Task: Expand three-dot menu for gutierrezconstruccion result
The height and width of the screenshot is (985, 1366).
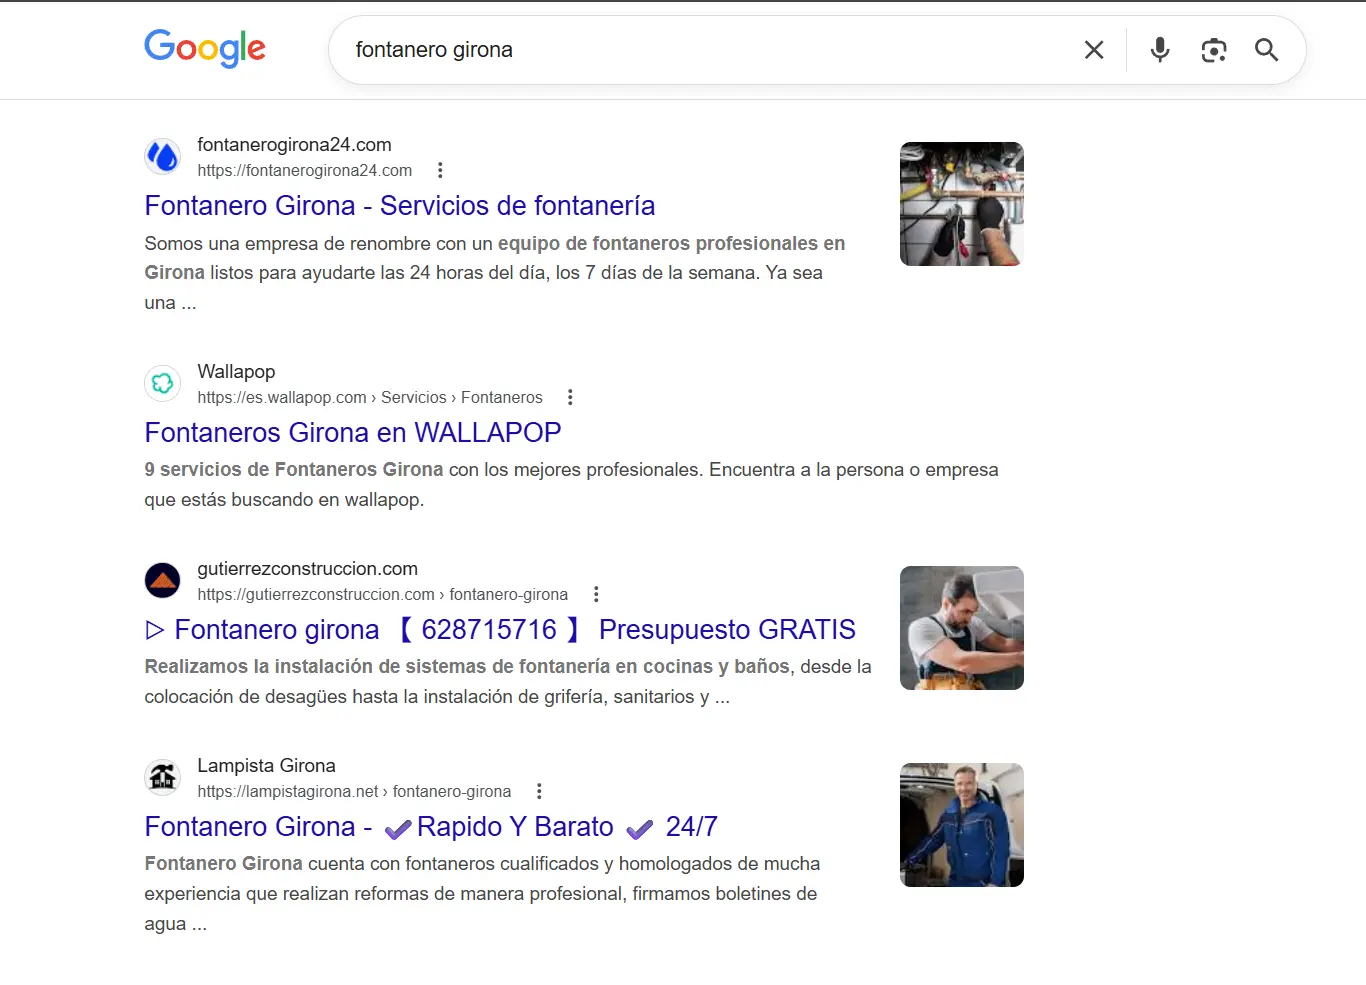Action: 596,595
